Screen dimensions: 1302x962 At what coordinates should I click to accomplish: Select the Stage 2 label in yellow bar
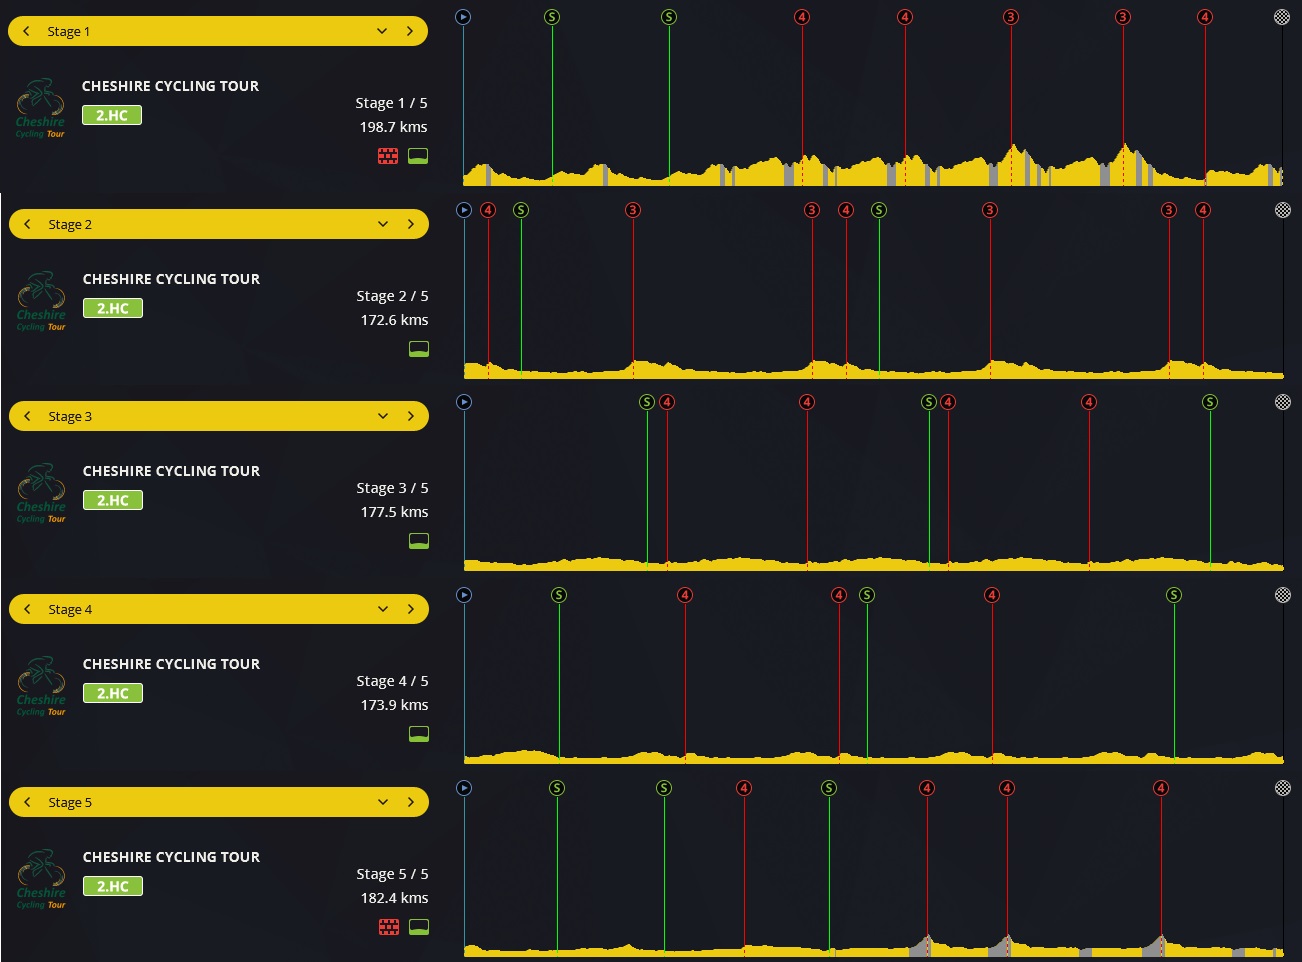(x=70, y=225)
